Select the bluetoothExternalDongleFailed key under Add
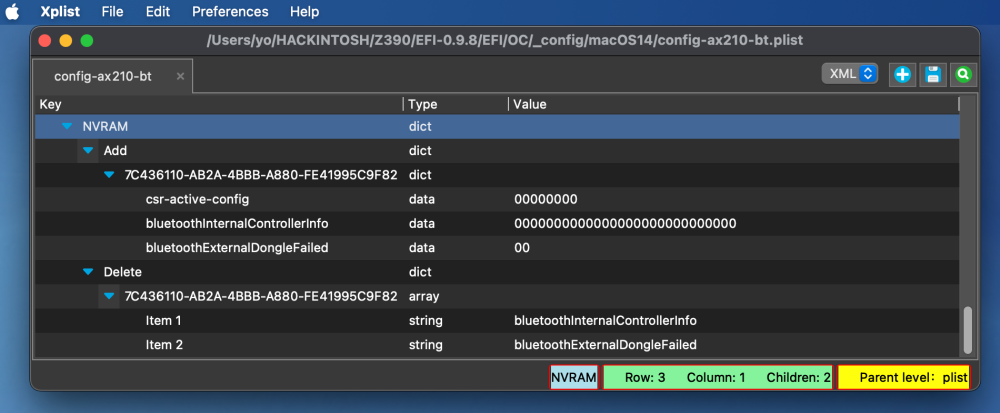 [237, 248]
